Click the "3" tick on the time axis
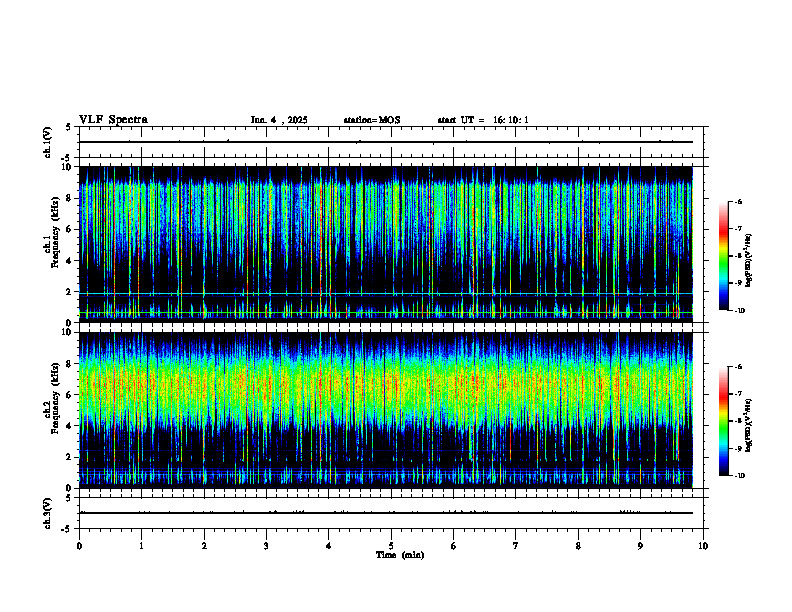The image size is (792, 612). (266, 546)
